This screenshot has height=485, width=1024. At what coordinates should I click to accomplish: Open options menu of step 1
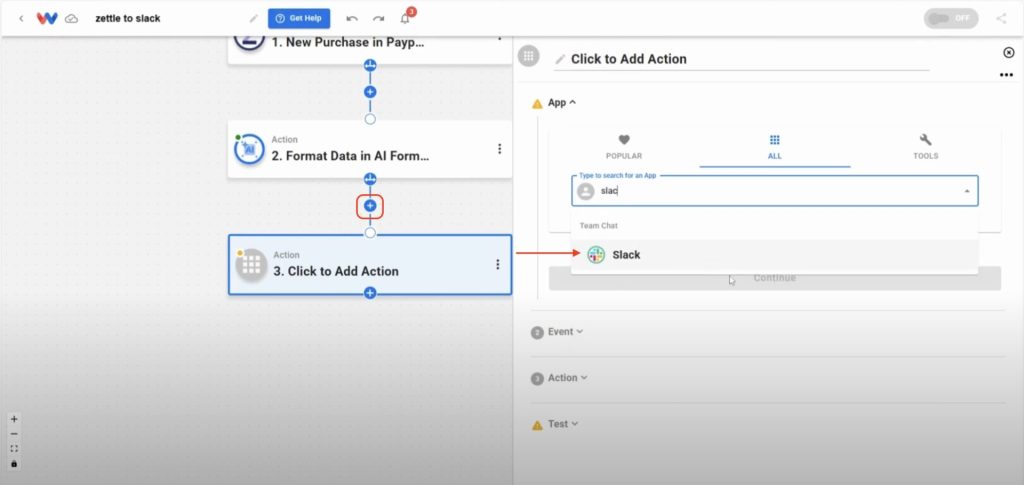(500, 39)
